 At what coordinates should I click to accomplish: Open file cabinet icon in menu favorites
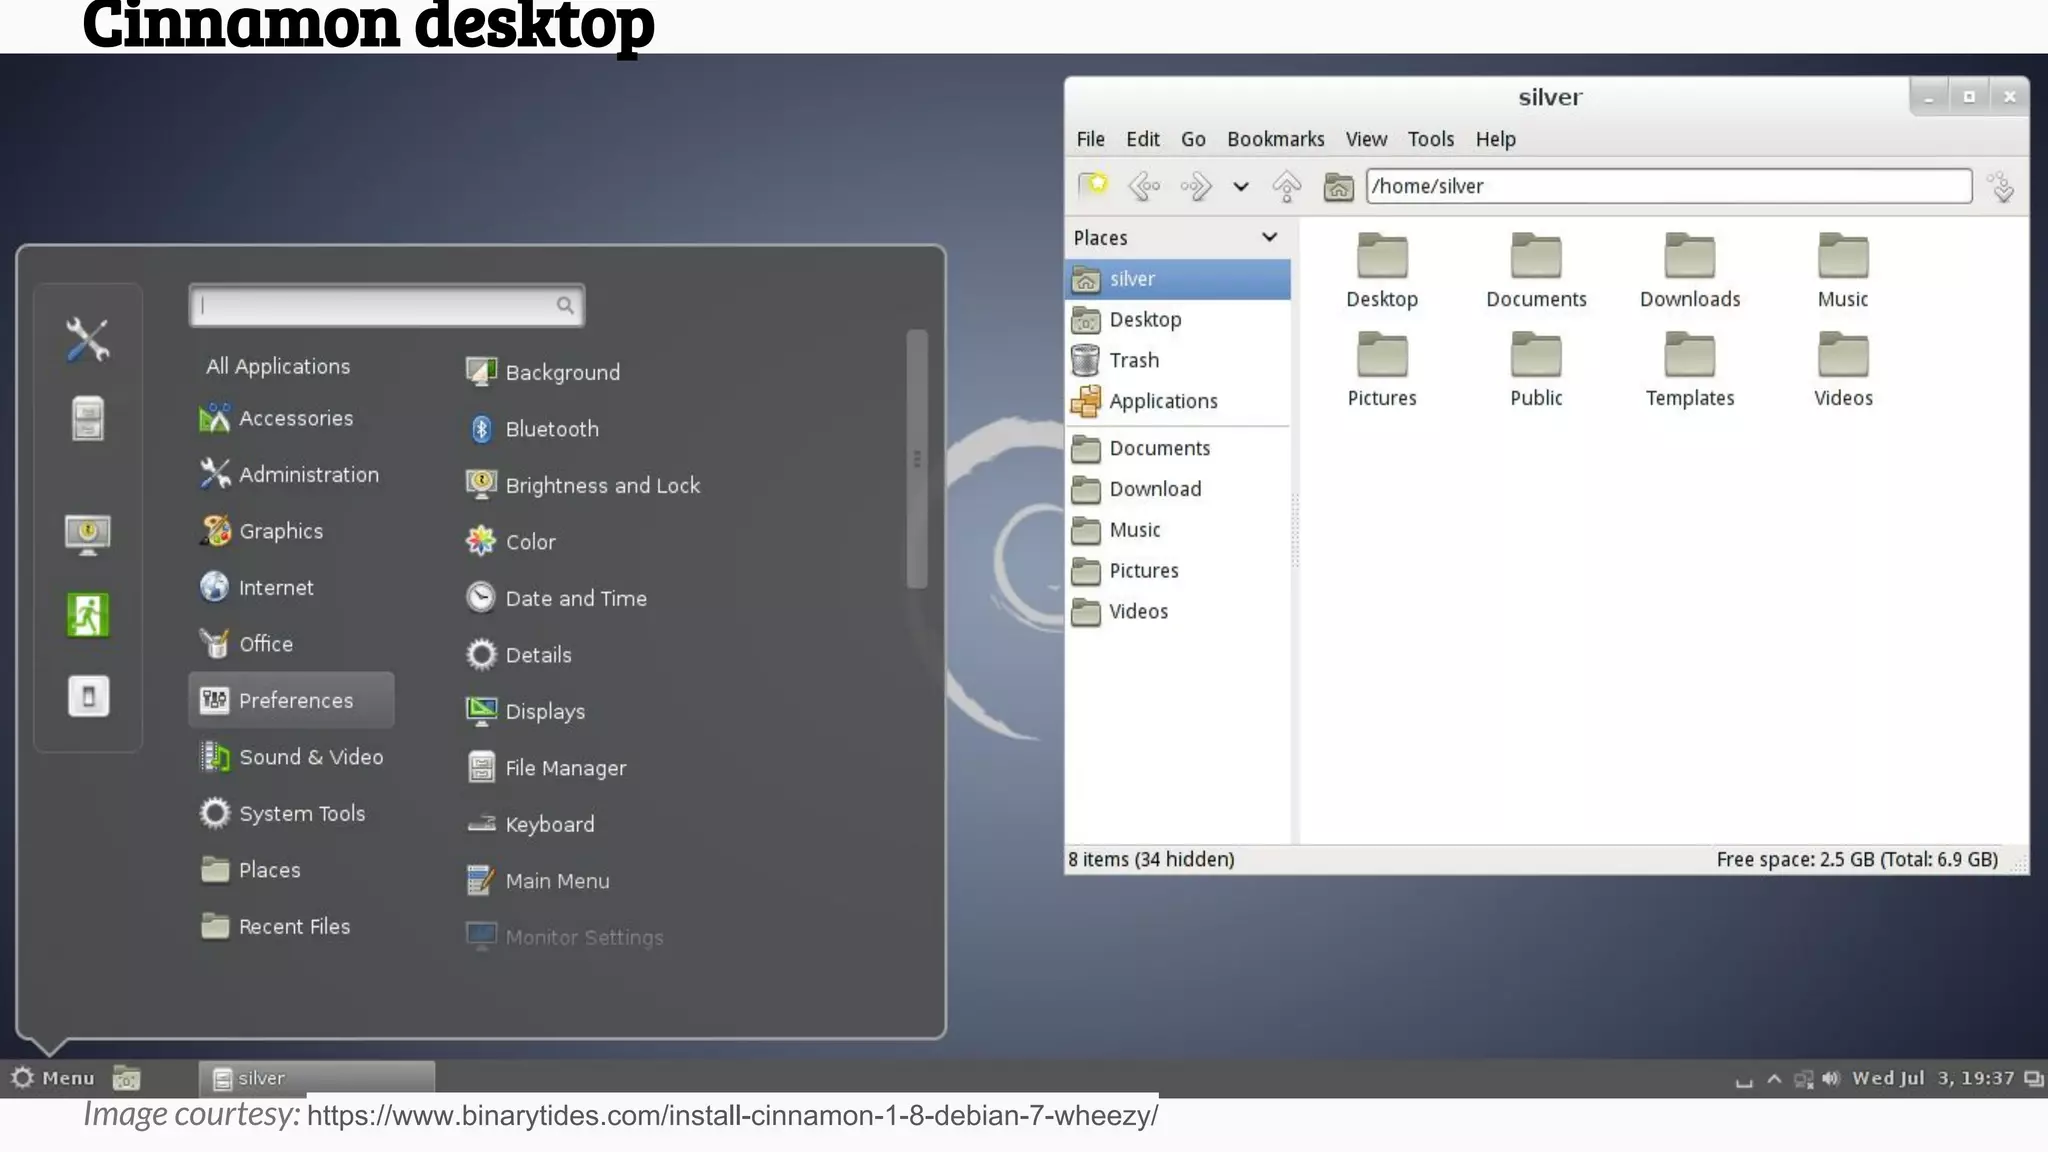[x=88, y=418]
